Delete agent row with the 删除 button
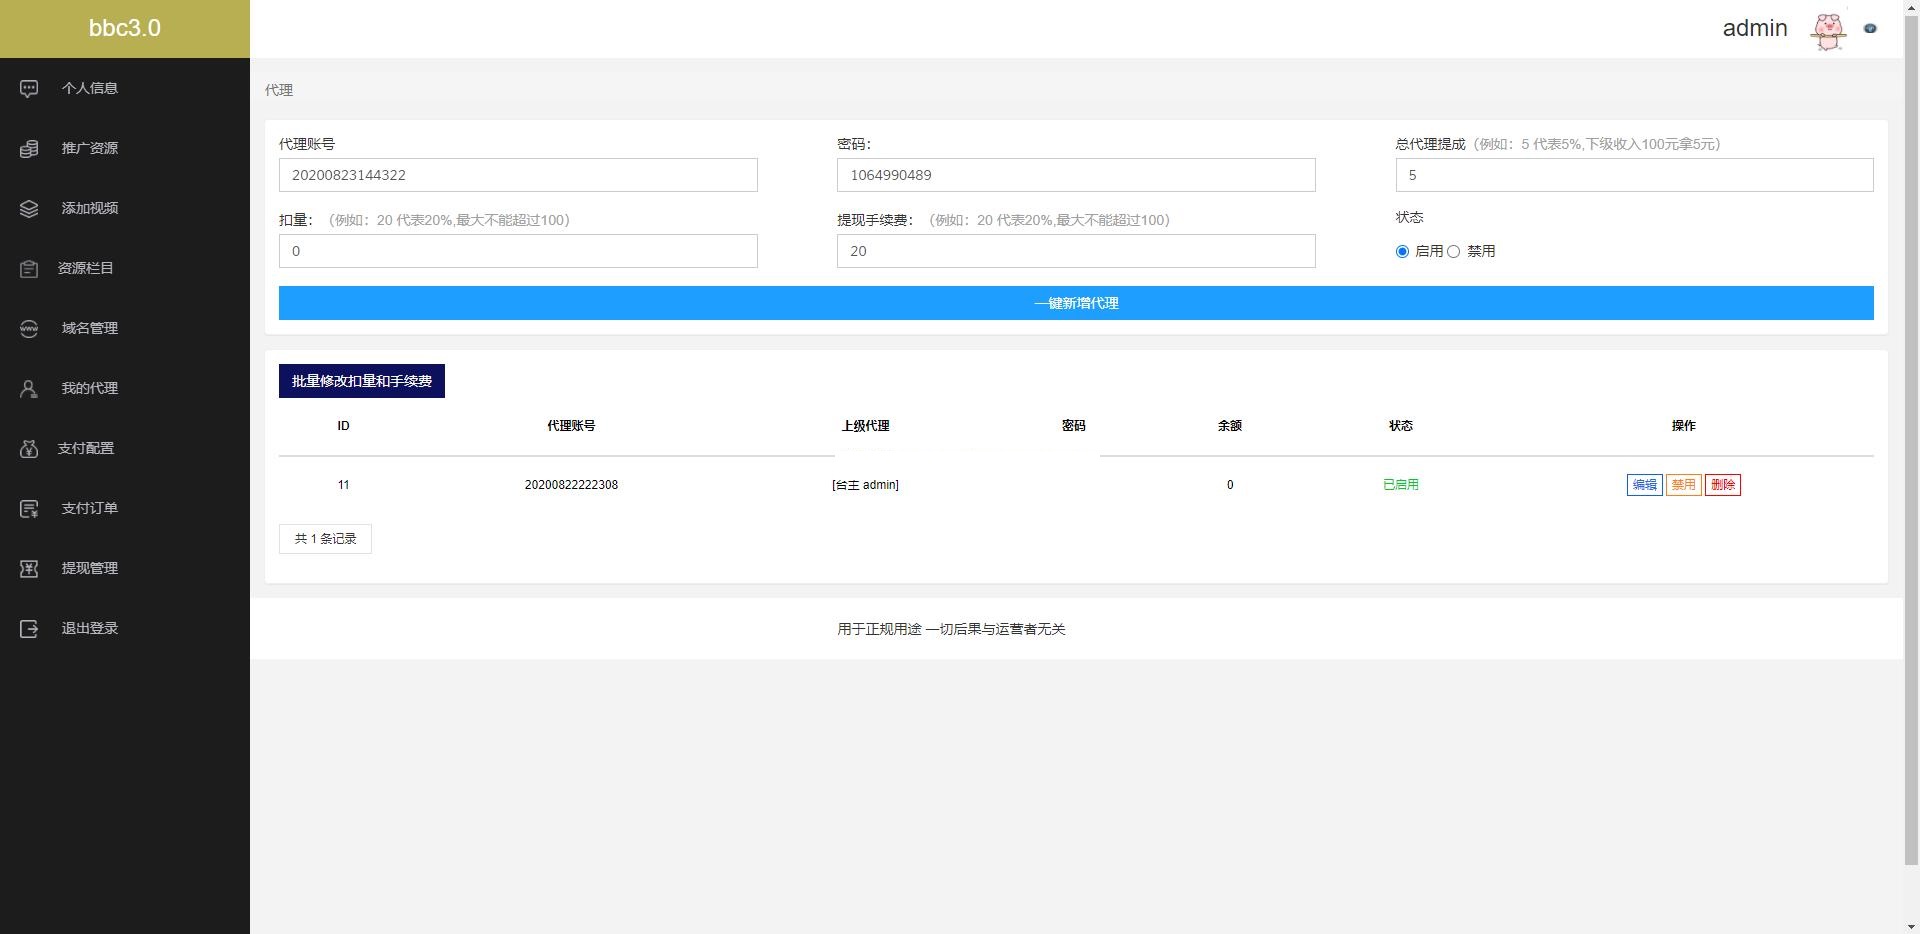 [x=1722, y=485]
